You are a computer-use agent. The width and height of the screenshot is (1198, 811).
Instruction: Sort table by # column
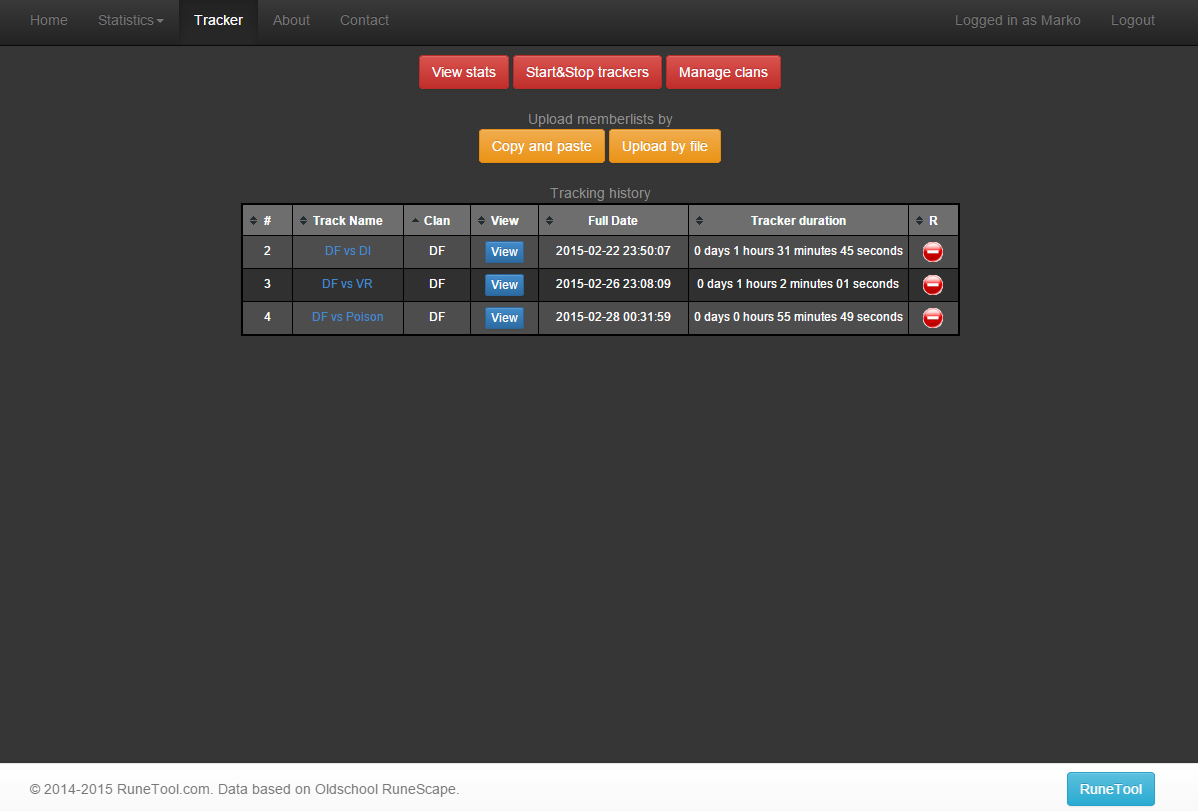(x=267, y=220)
